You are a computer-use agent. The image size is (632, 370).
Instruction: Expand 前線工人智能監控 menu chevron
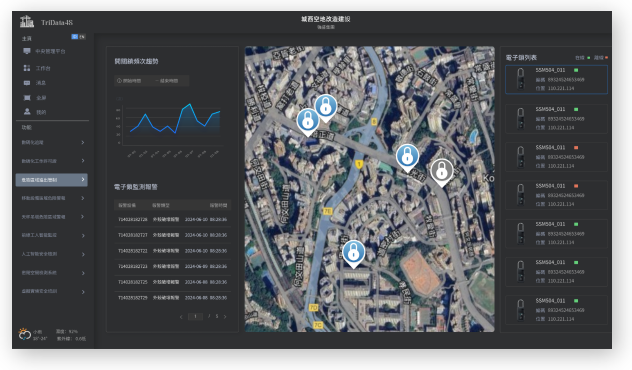pyautogui.click(x=83, y=235)
